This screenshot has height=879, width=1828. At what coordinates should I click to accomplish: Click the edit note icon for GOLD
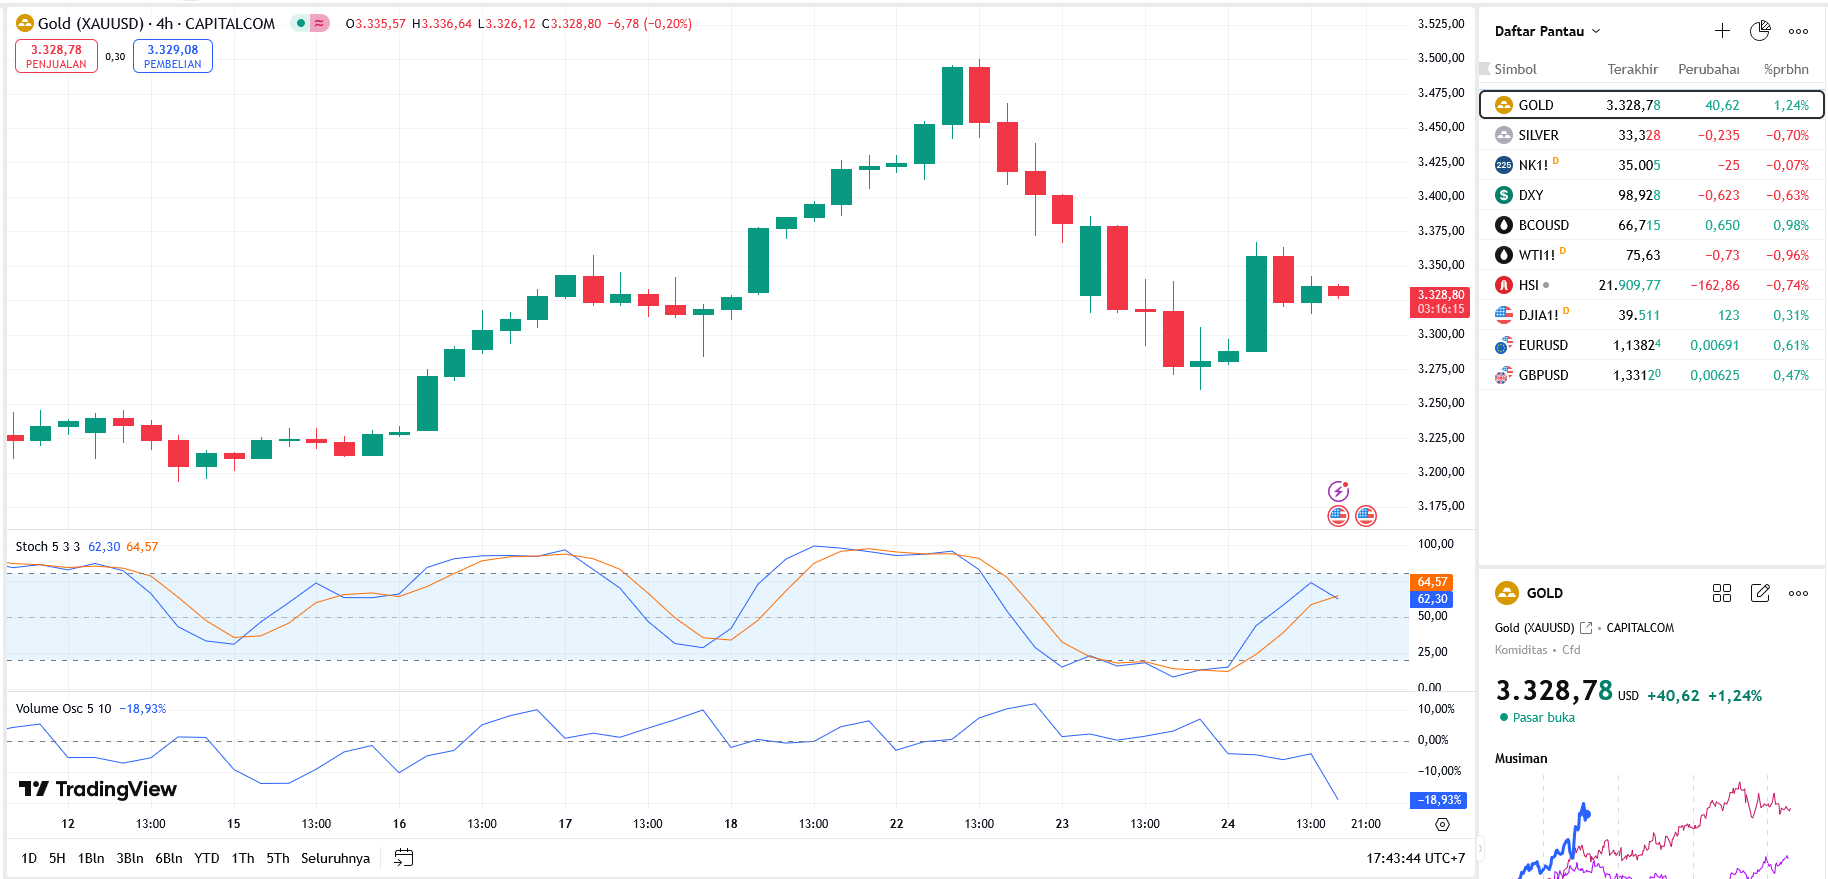[1760, 593]
